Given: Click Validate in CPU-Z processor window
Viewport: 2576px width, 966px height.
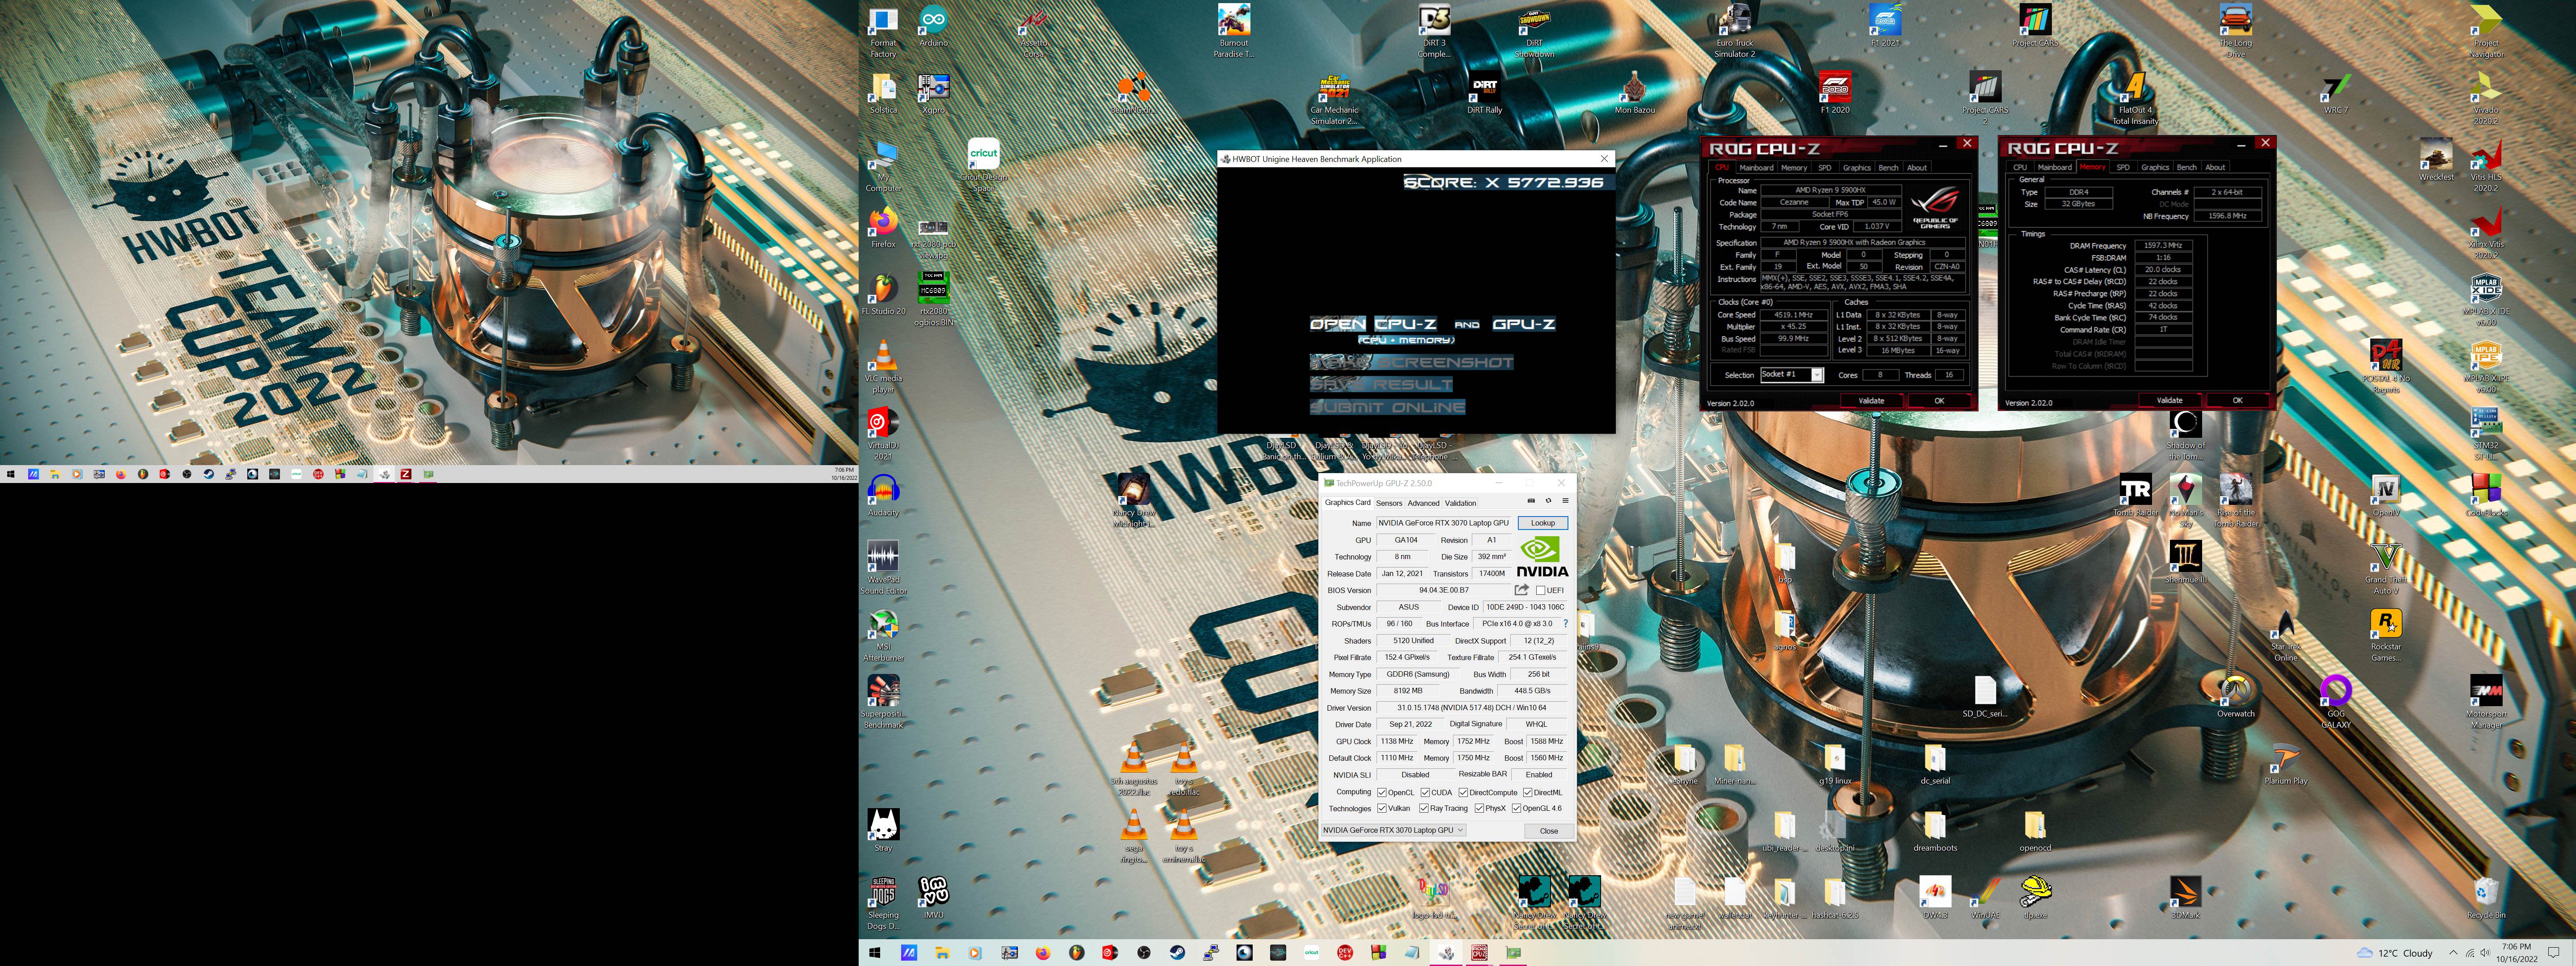Looking at the screenshot, I should point(1871,401).
